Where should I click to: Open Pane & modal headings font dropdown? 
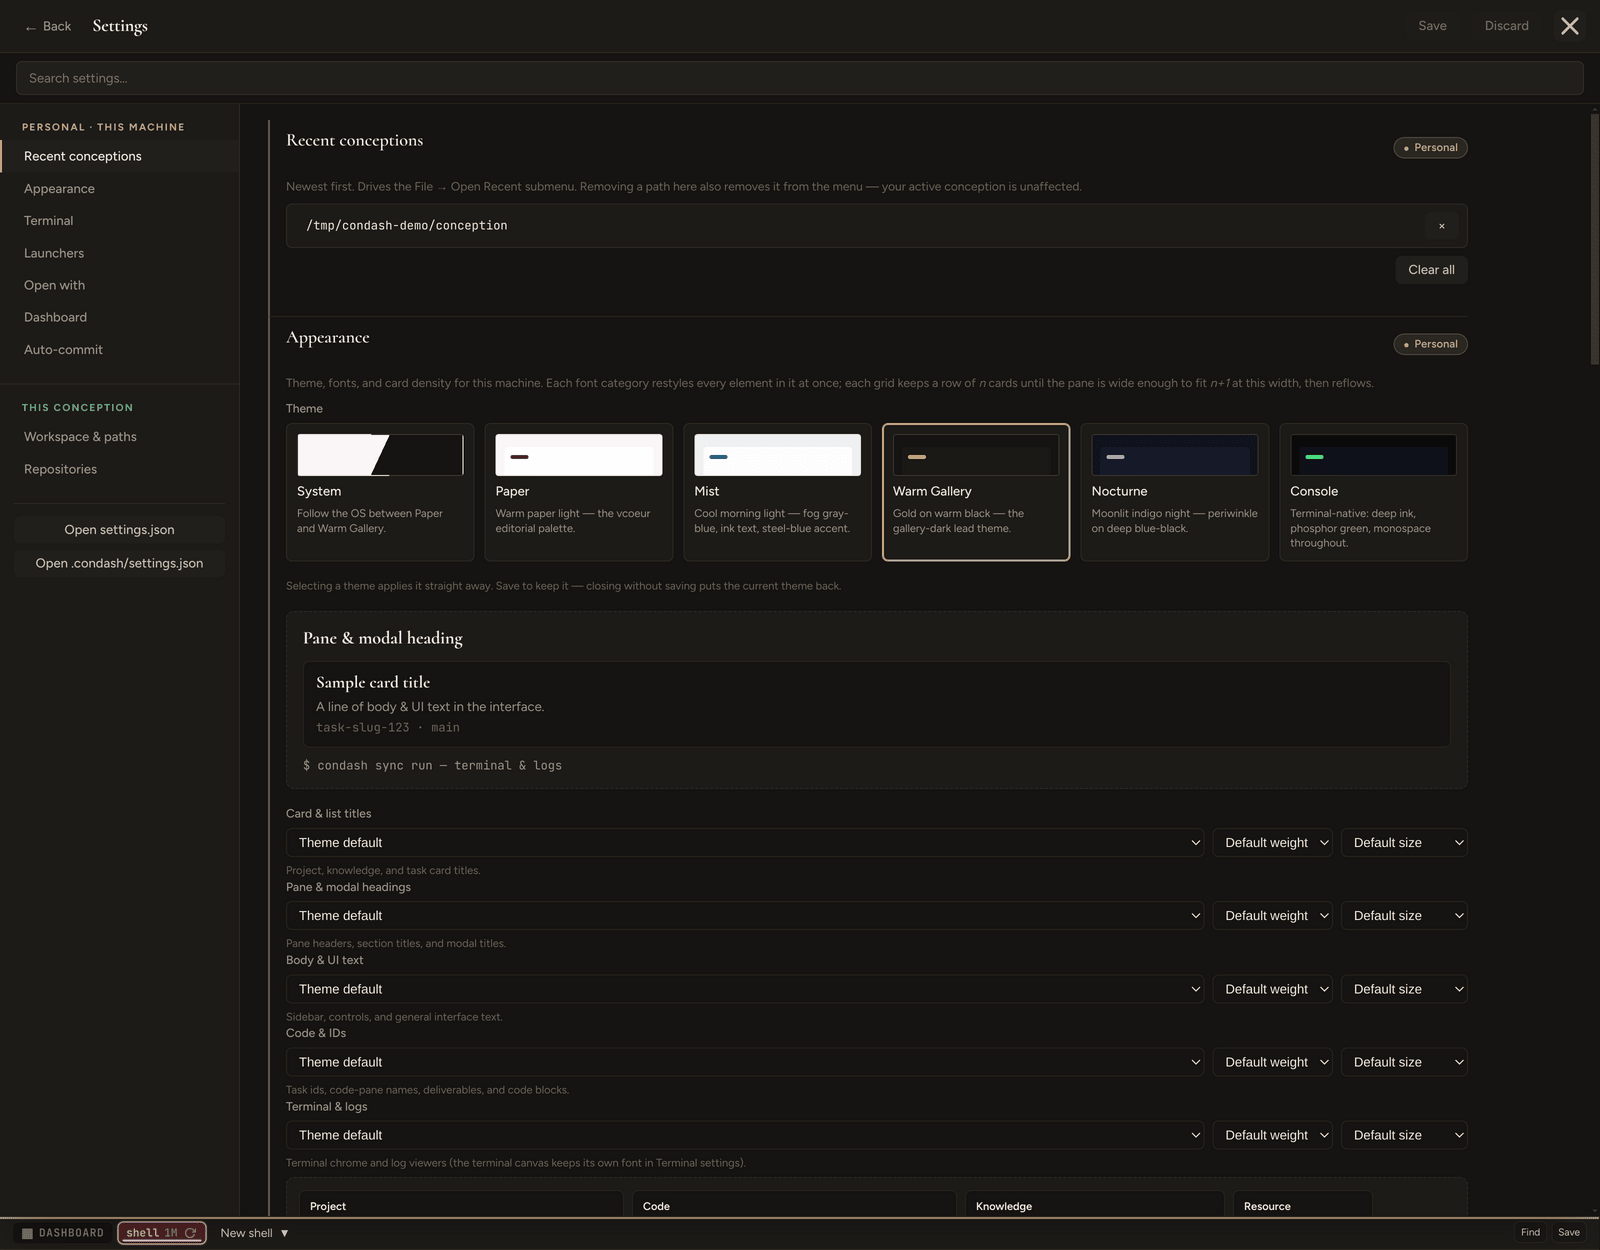point(745,916)
